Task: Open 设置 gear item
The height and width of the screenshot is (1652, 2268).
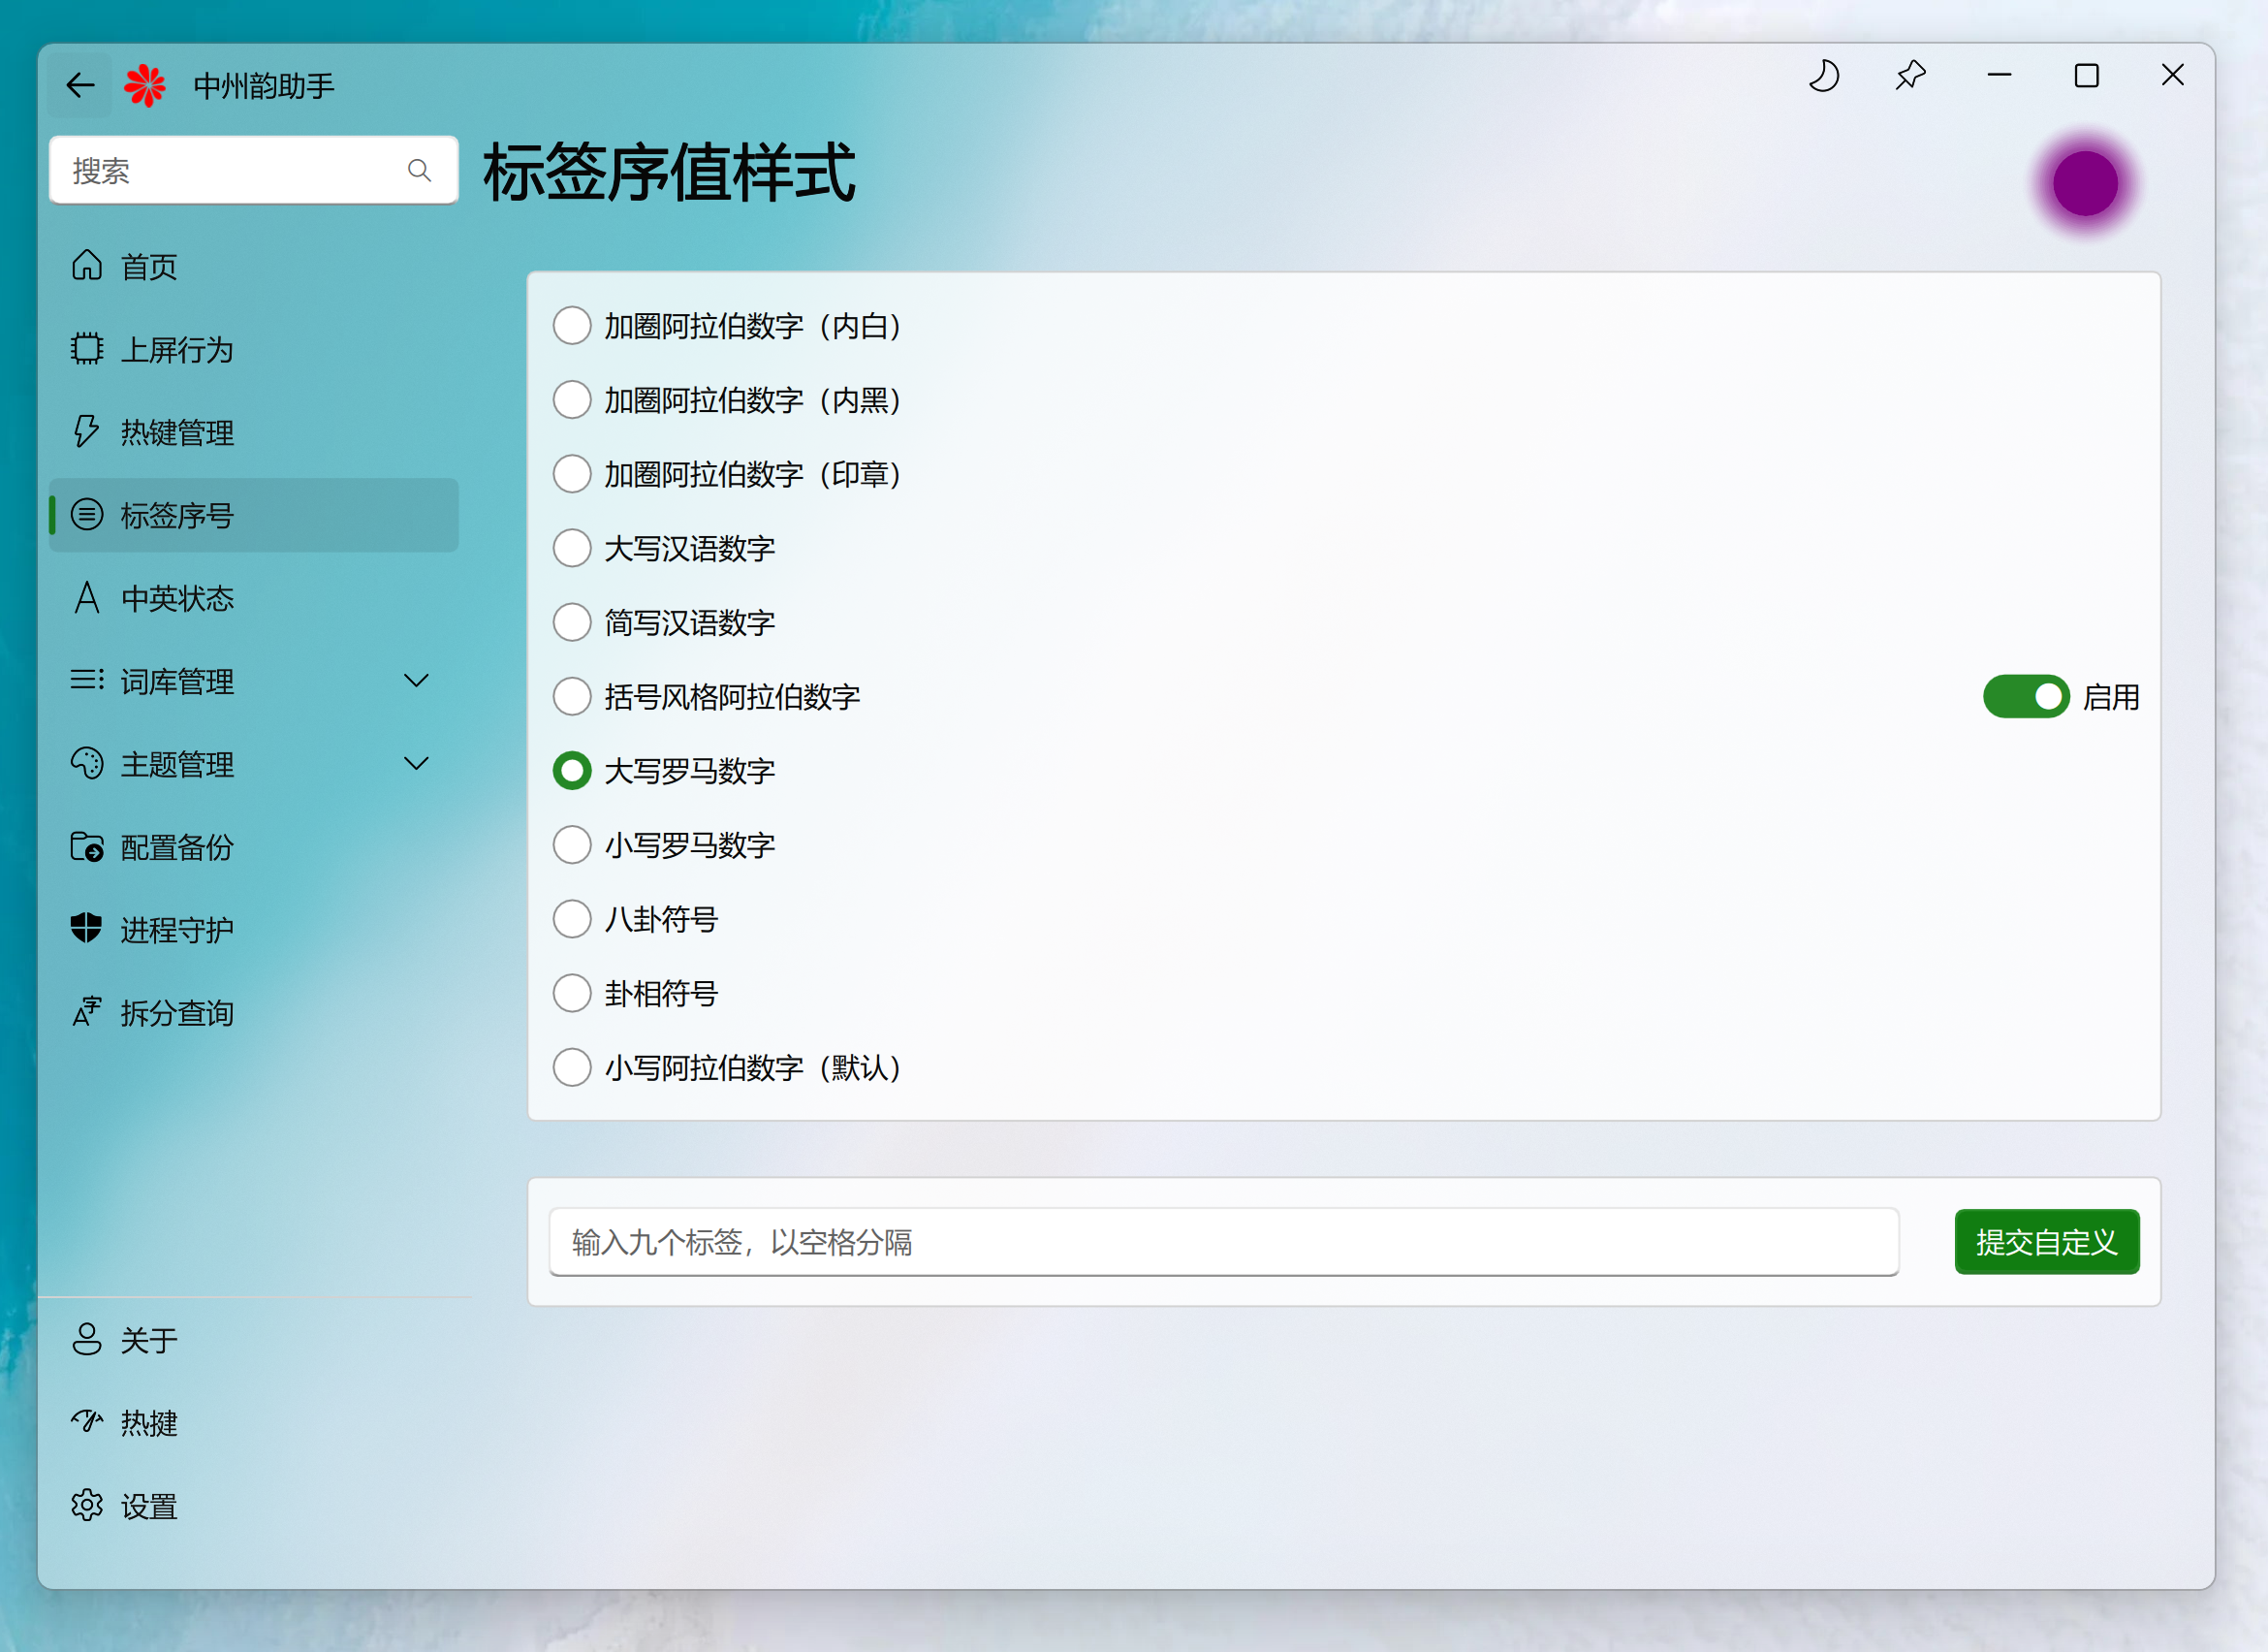Action: click(x=148, y=1506)
